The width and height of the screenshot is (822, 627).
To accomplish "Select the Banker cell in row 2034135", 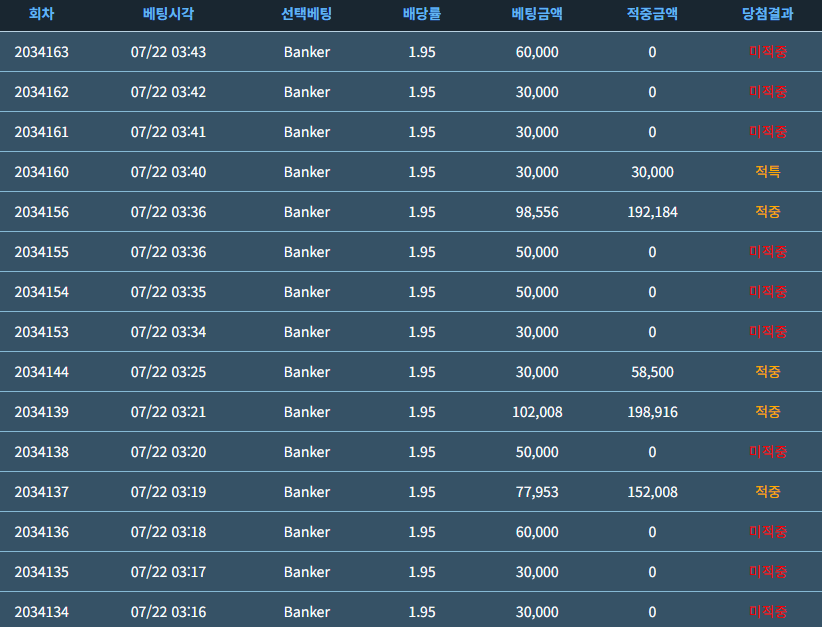I will pyautogui.click(x=307, y=572).
